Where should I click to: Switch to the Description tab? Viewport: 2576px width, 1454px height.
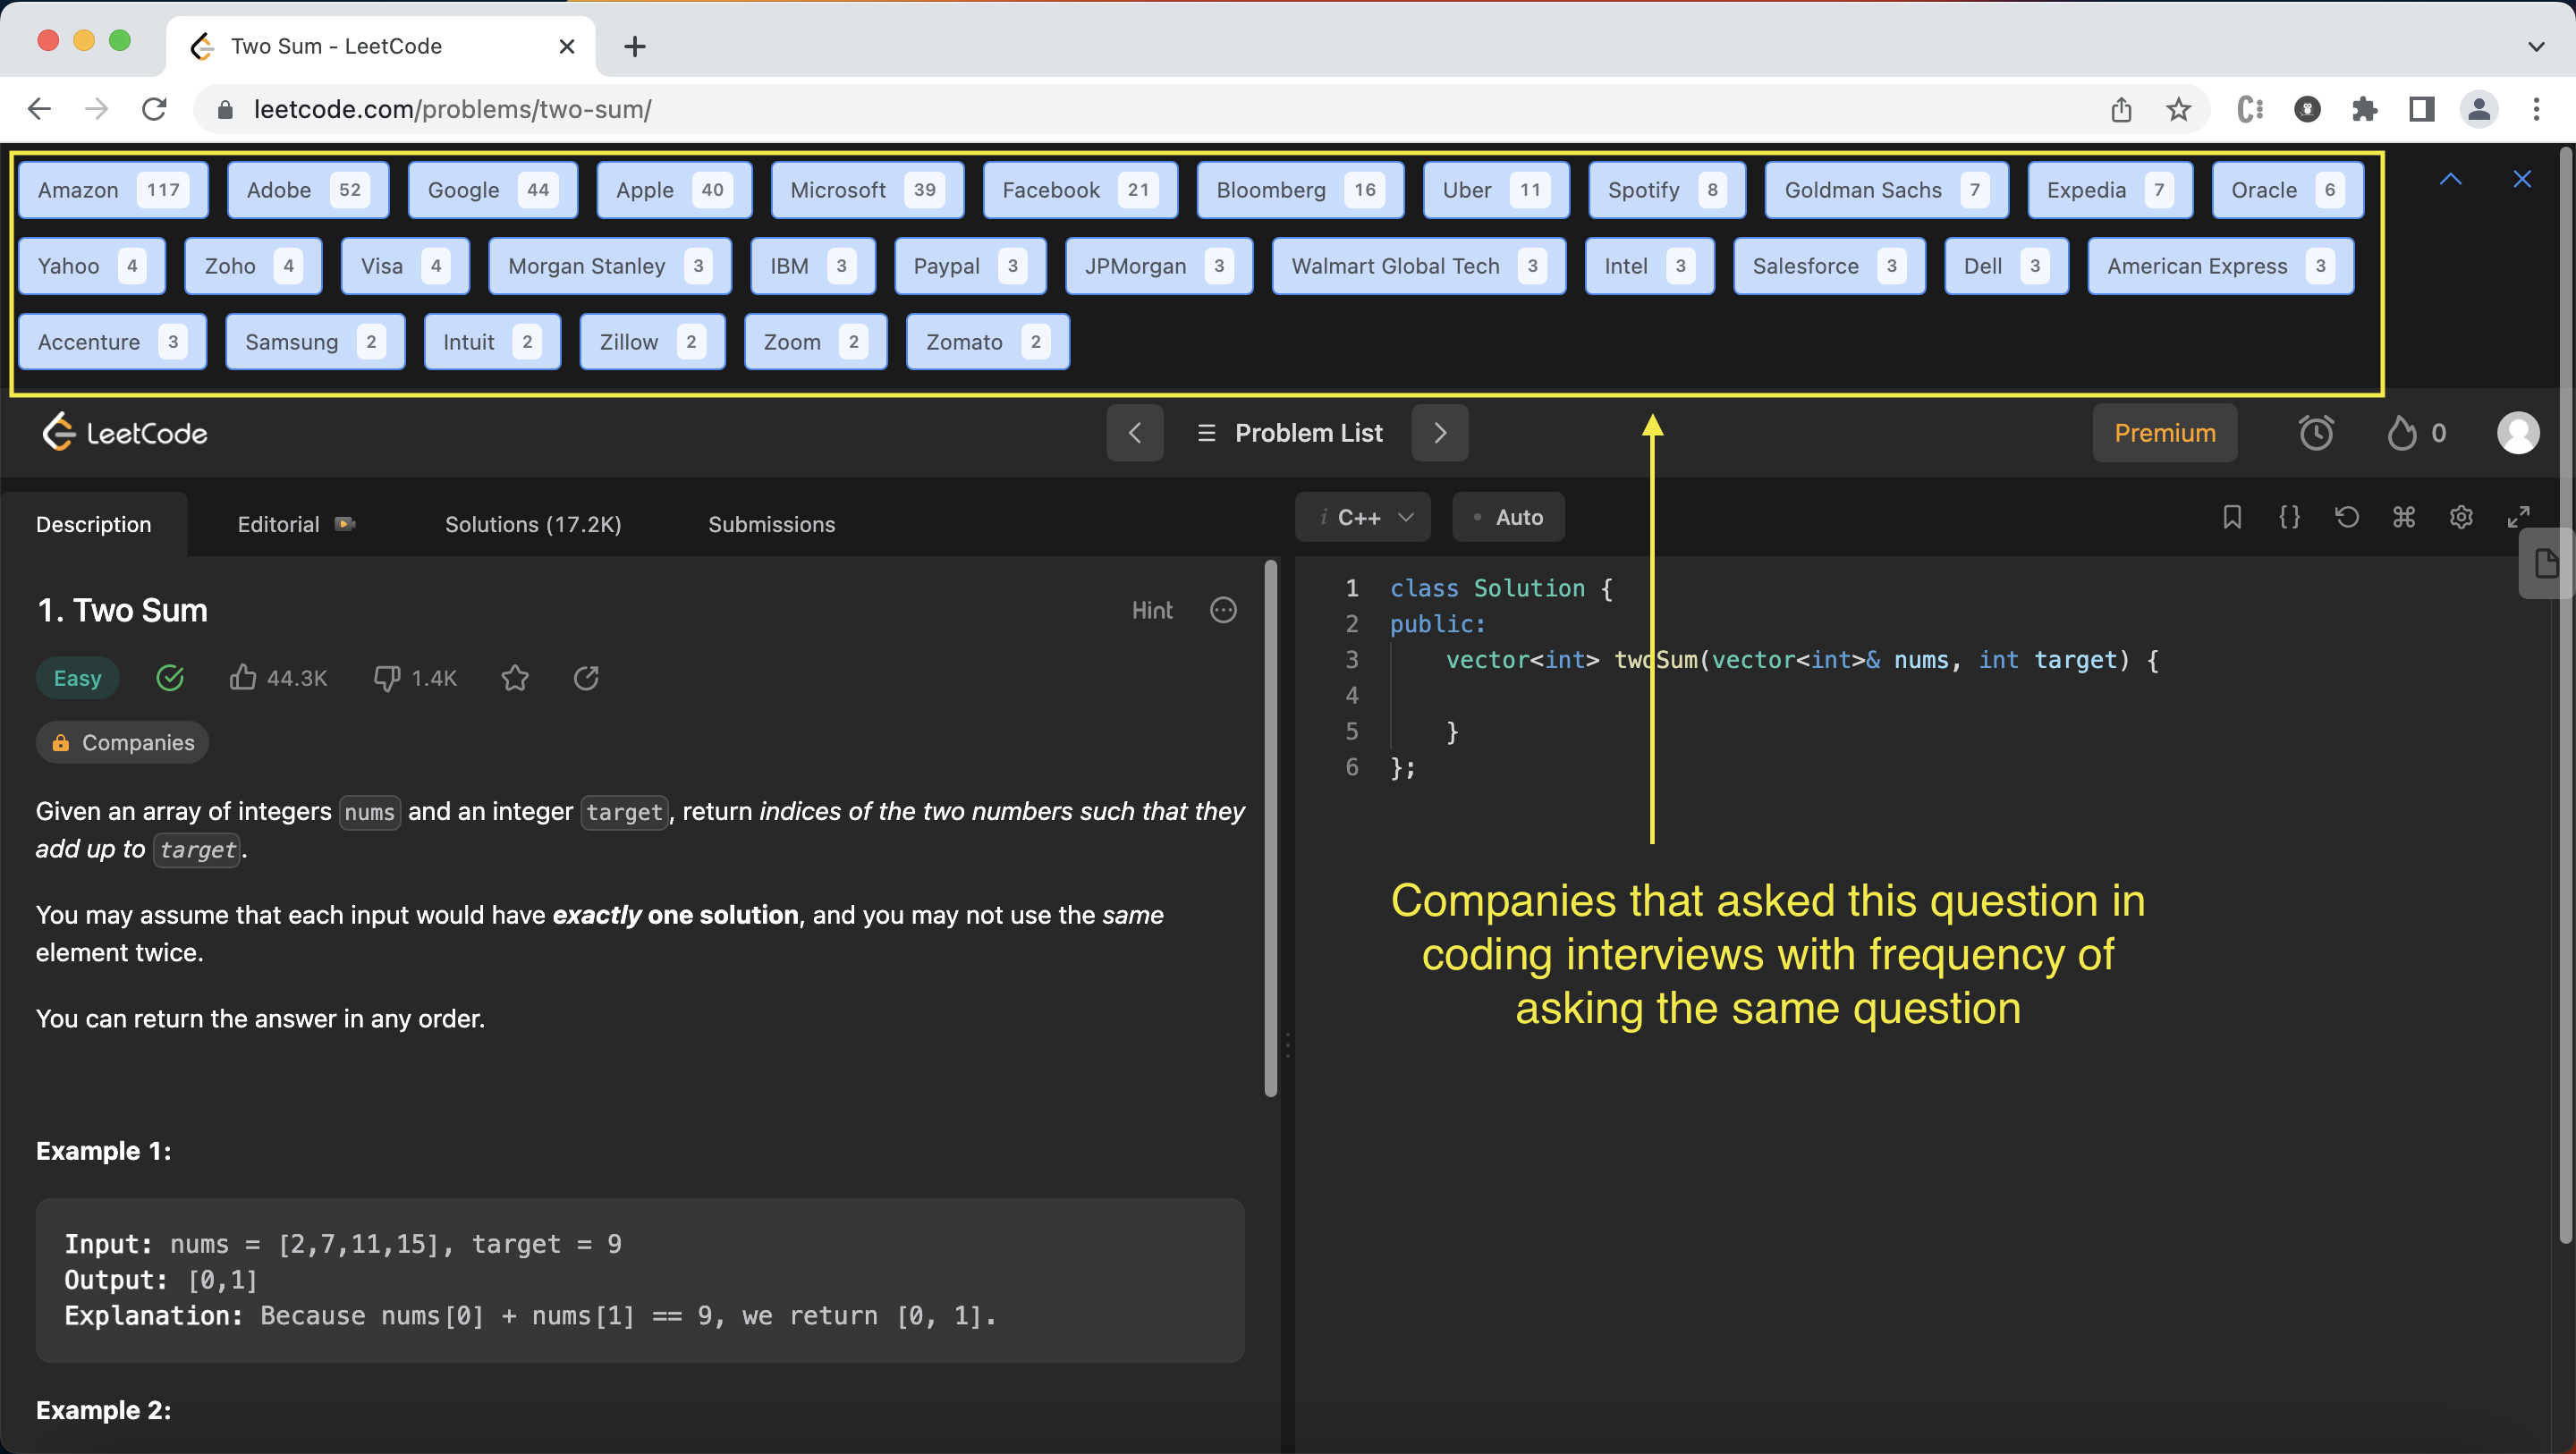[94, 524]
